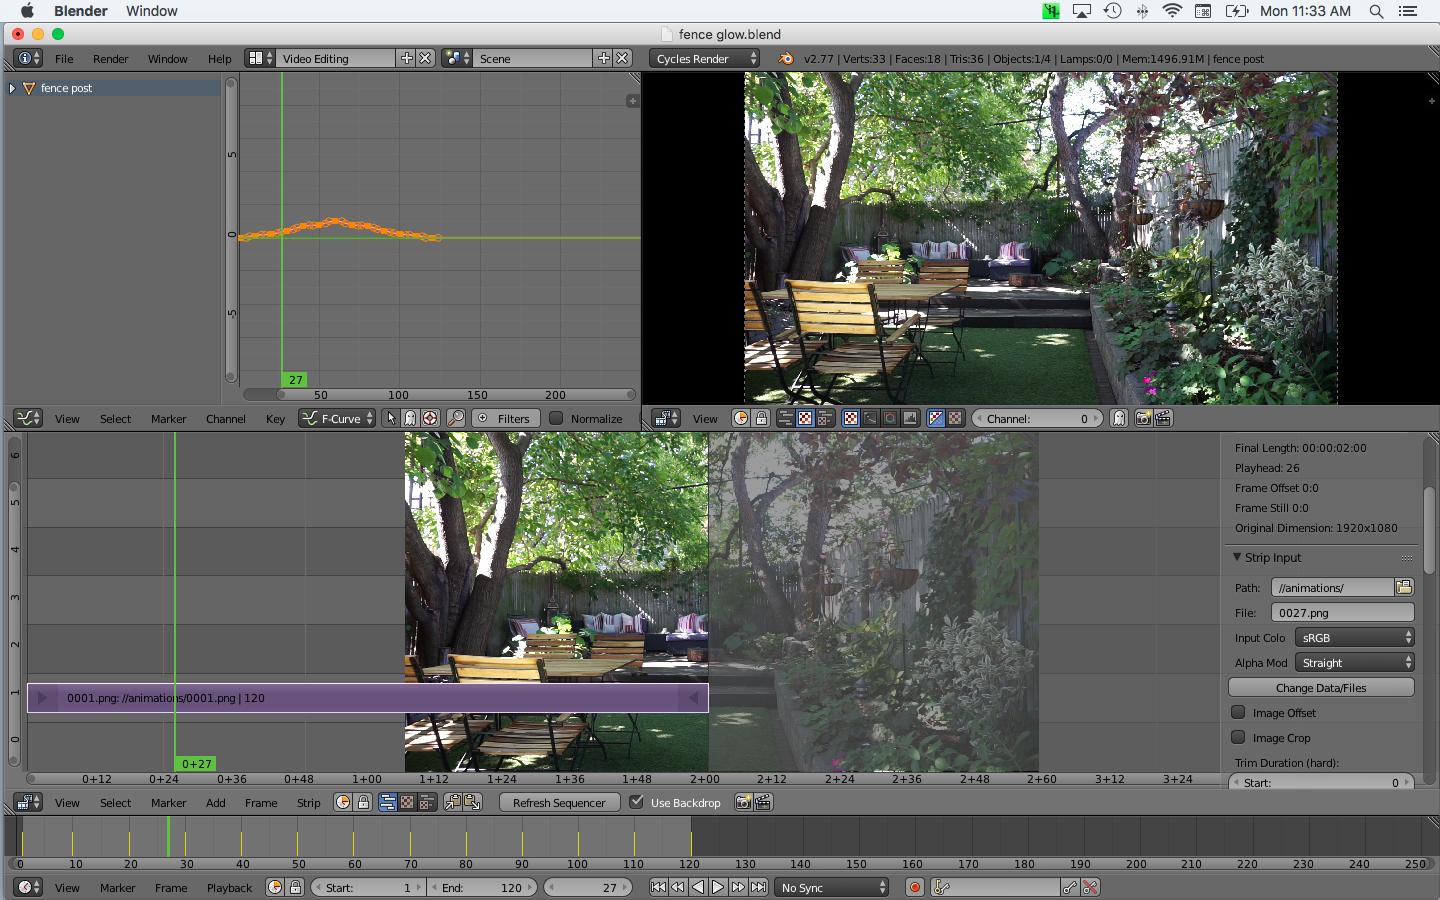Enable Image Offset in Strip Input panel
This screenshot has width=1440, height=900.
(1239, 712)
